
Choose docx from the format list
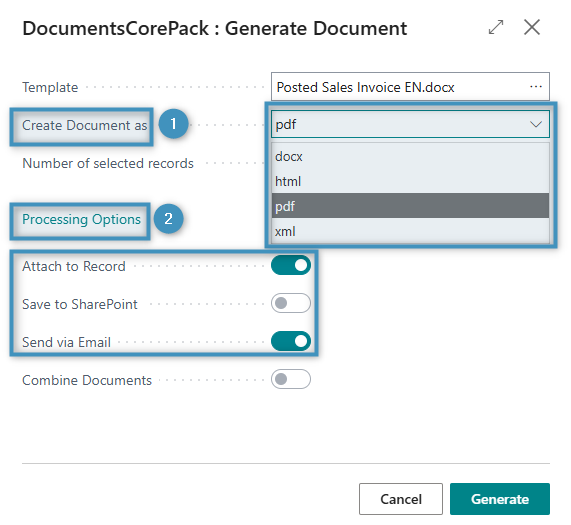[410, 156]
